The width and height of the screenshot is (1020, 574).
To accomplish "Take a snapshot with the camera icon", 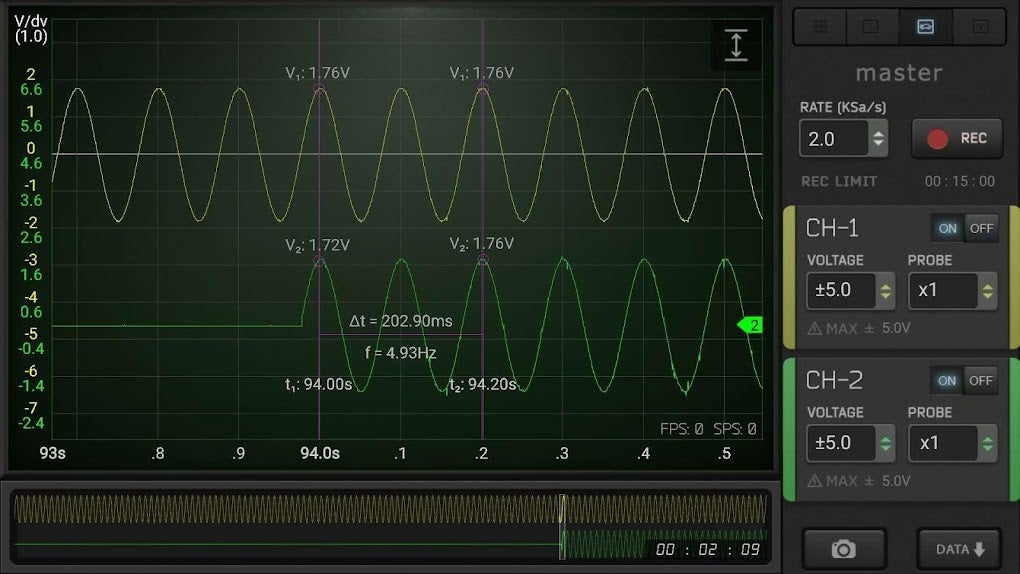I will 844,549.
